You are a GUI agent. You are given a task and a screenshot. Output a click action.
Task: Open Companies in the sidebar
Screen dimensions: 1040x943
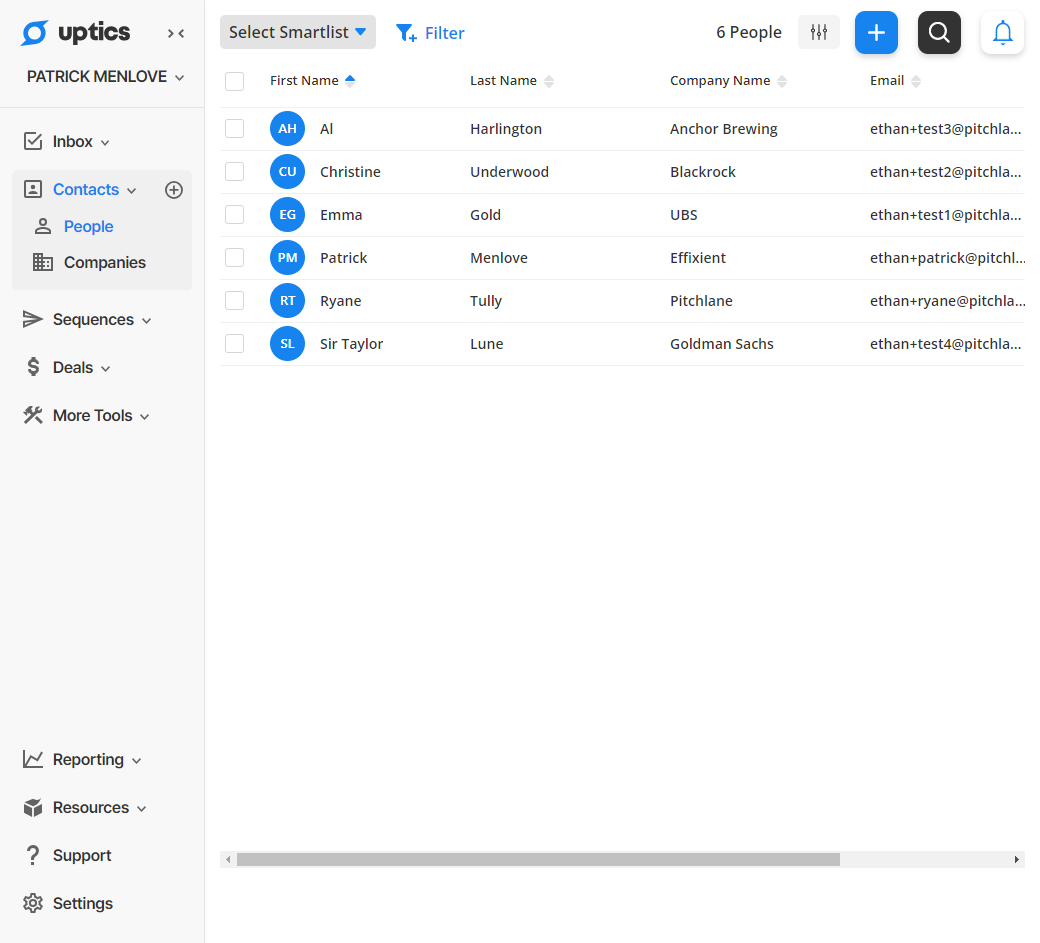[105, 263]
